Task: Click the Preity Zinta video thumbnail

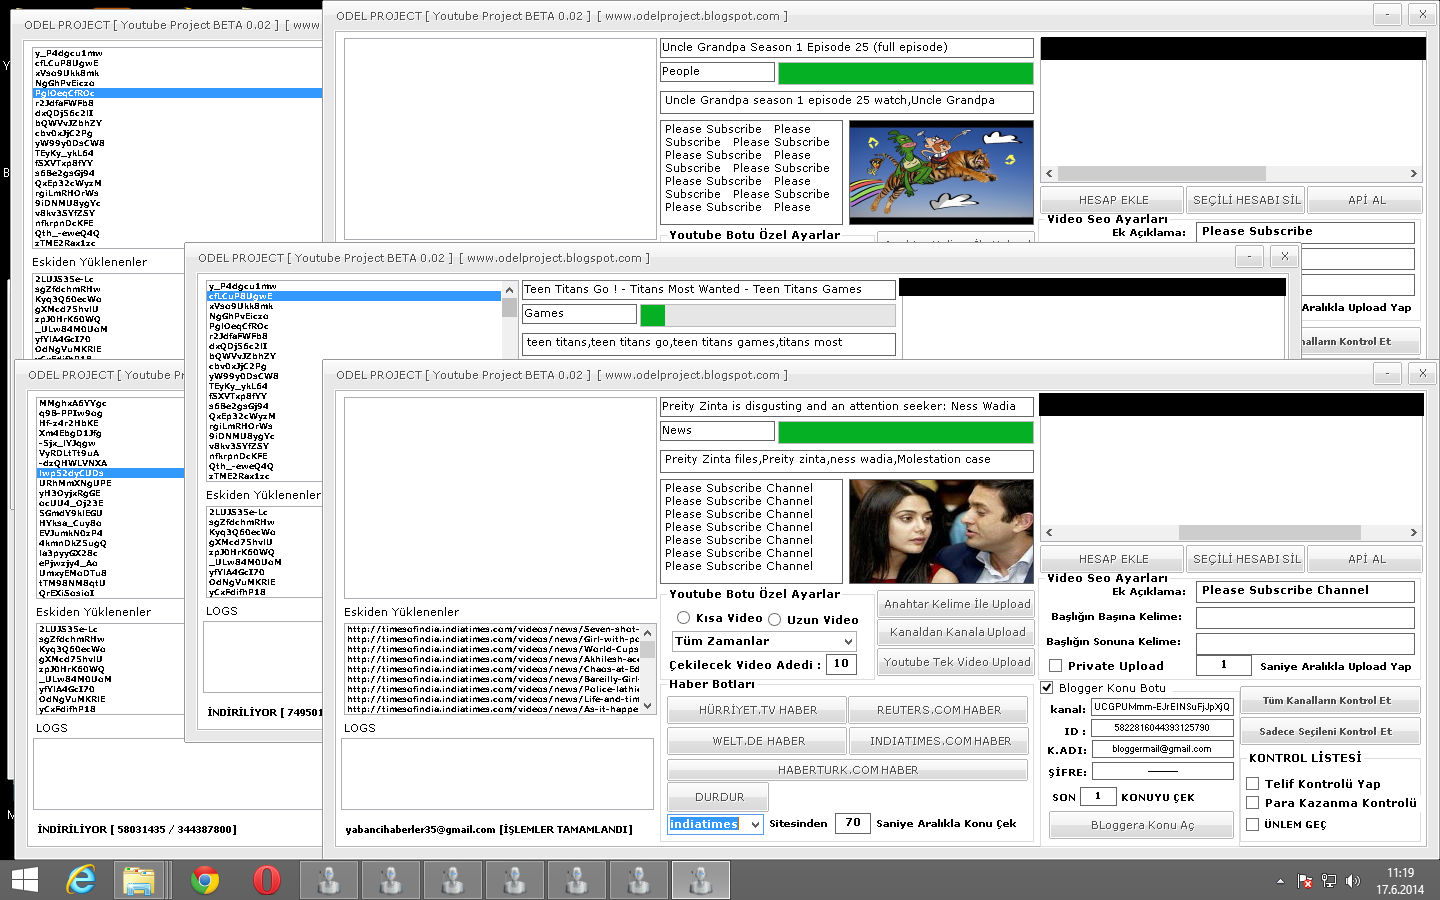Action: tap(941, 531)
